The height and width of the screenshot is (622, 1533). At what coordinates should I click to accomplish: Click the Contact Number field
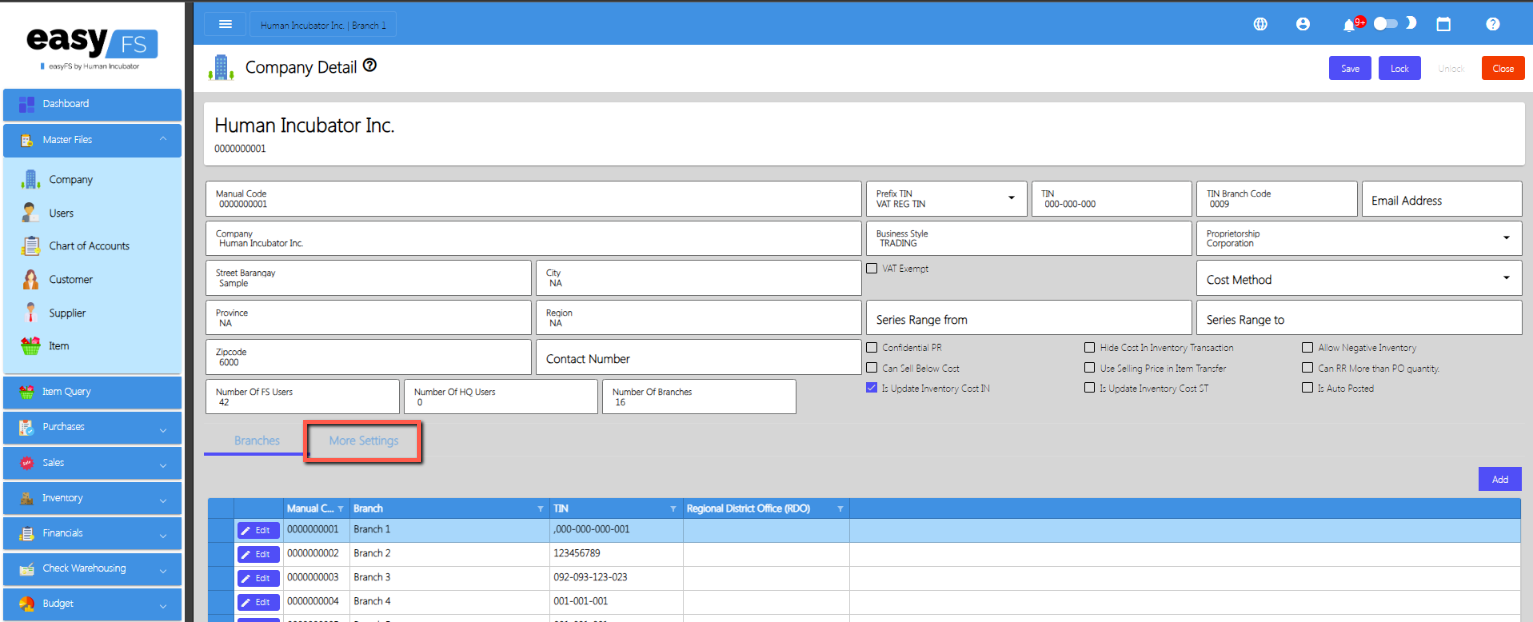(698, 358)
